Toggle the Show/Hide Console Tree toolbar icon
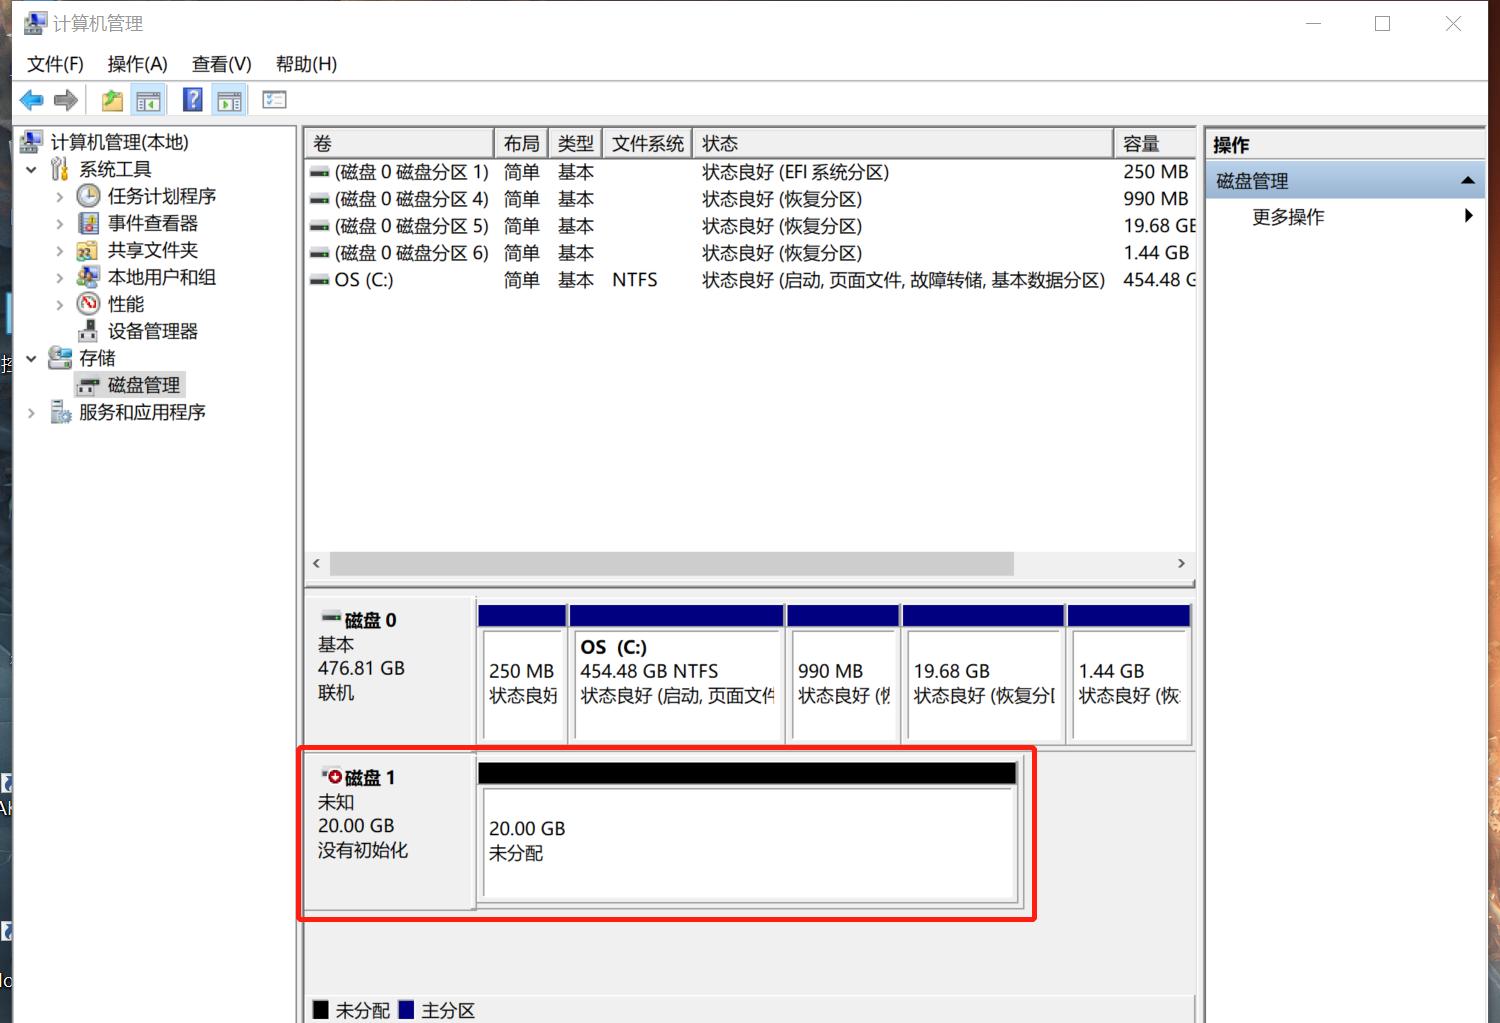The width and height of the screenshot is (1500, 1023). pyautogui.click(x=148, y=100)
